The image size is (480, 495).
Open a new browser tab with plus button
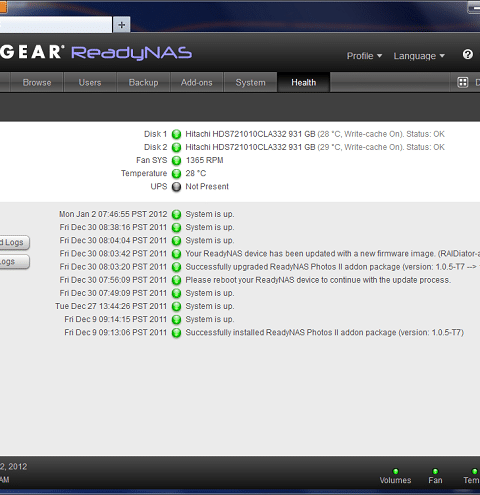pyautogui.click(x=122, y=25)
